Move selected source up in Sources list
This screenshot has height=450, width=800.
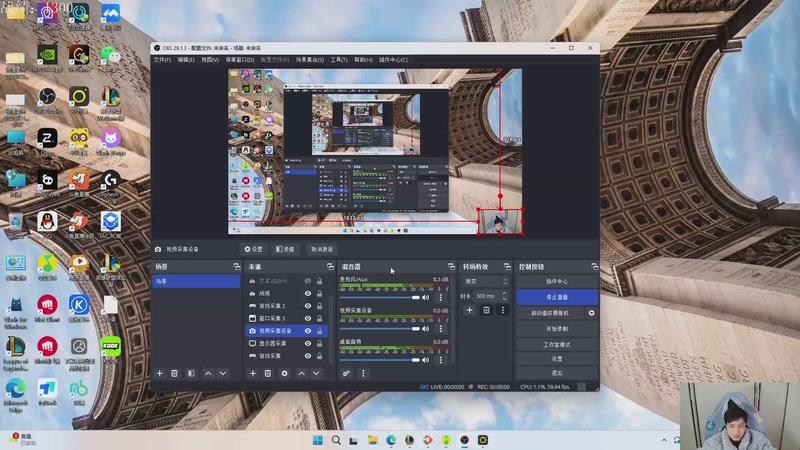pyautogui.click(x=302, y=373)
